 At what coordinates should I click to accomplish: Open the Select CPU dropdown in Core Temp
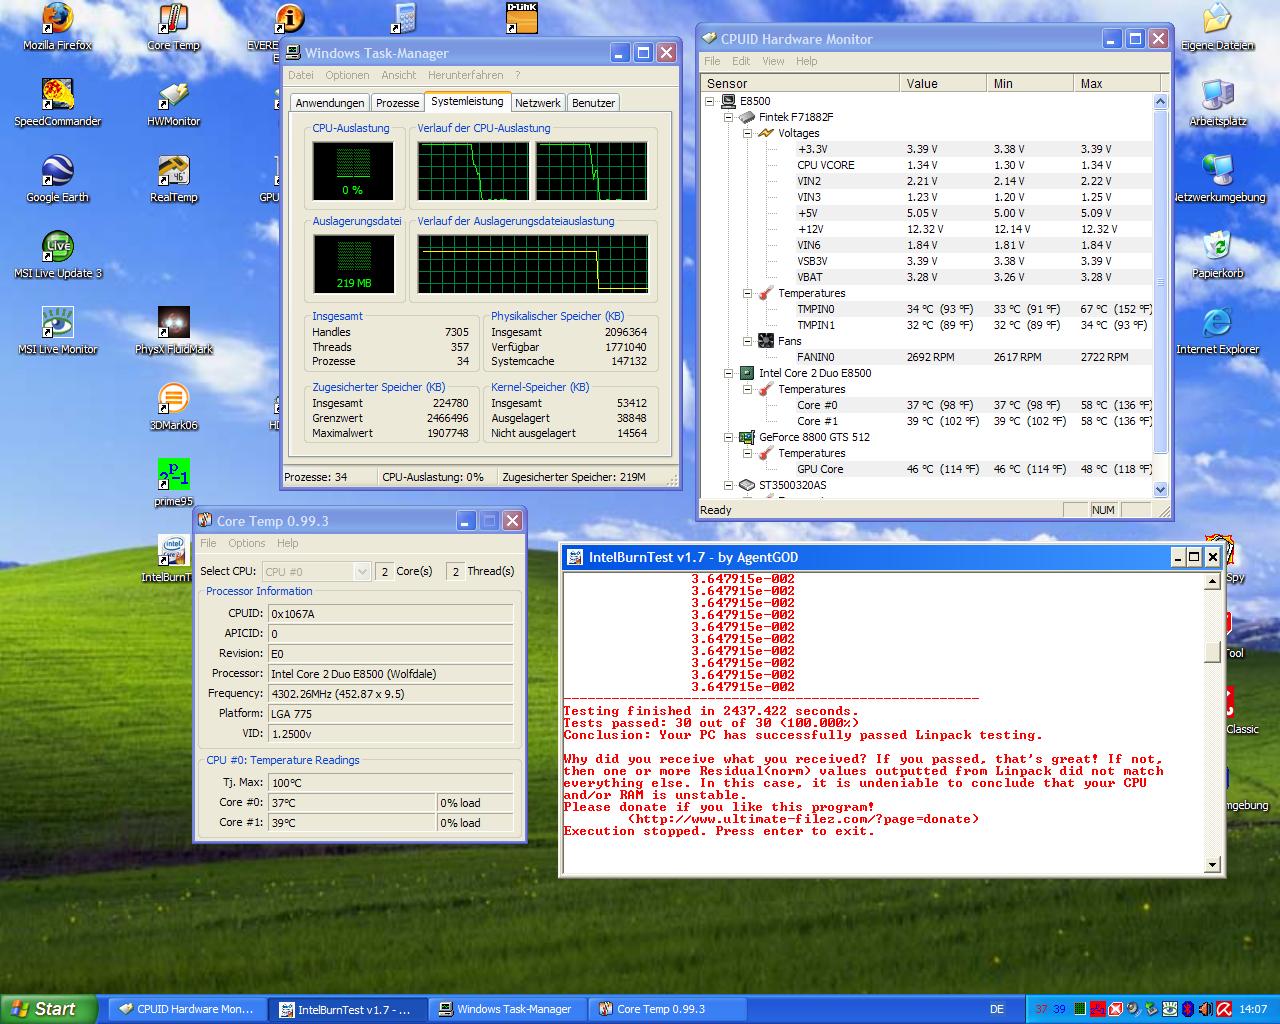click(x=362, y=571)
